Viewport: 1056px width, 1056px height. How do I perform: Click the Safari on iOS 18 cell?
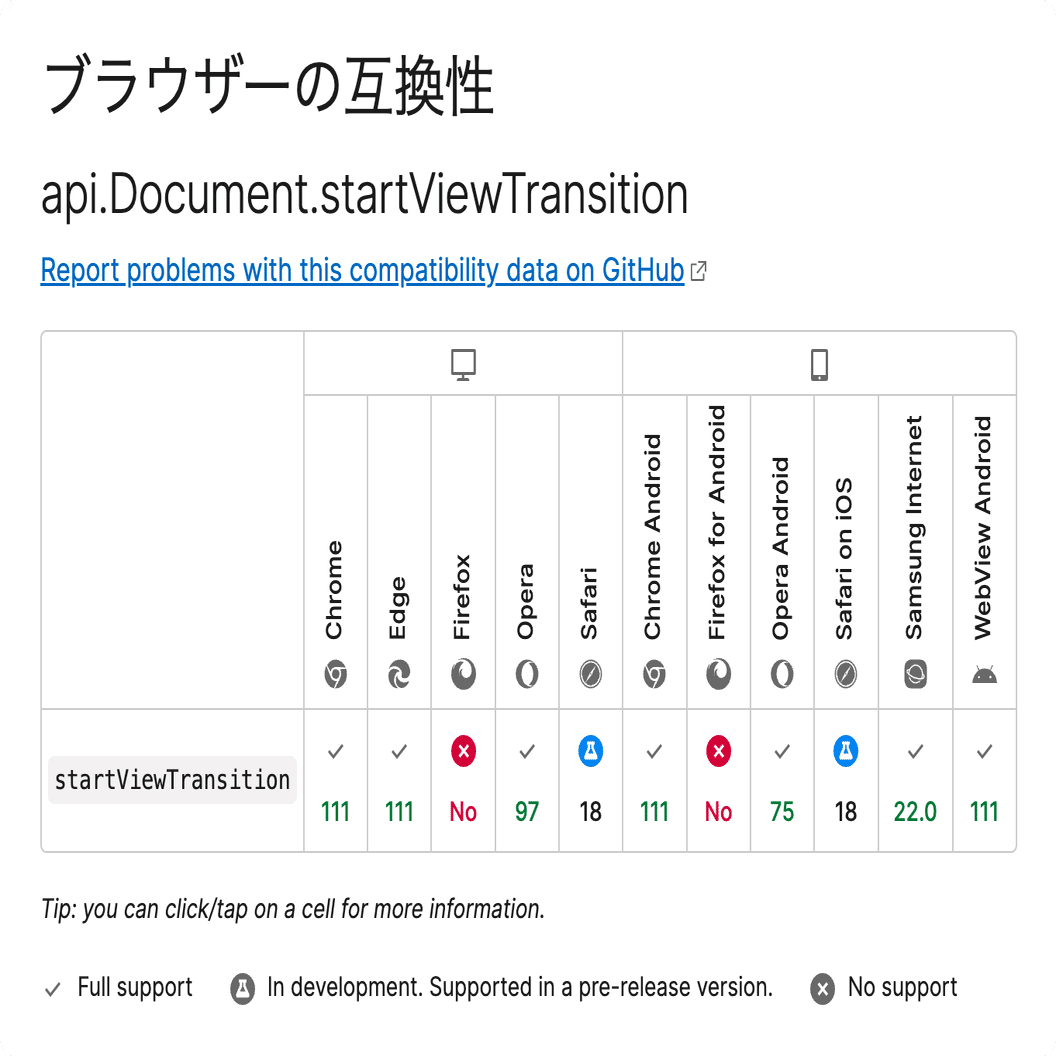pos(846,781)
